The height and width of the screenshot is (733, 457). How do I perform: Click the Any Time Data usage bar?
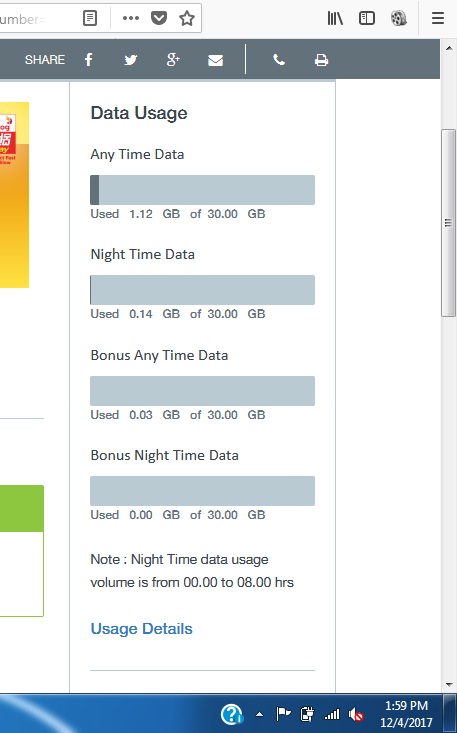[x=202, y=190]
